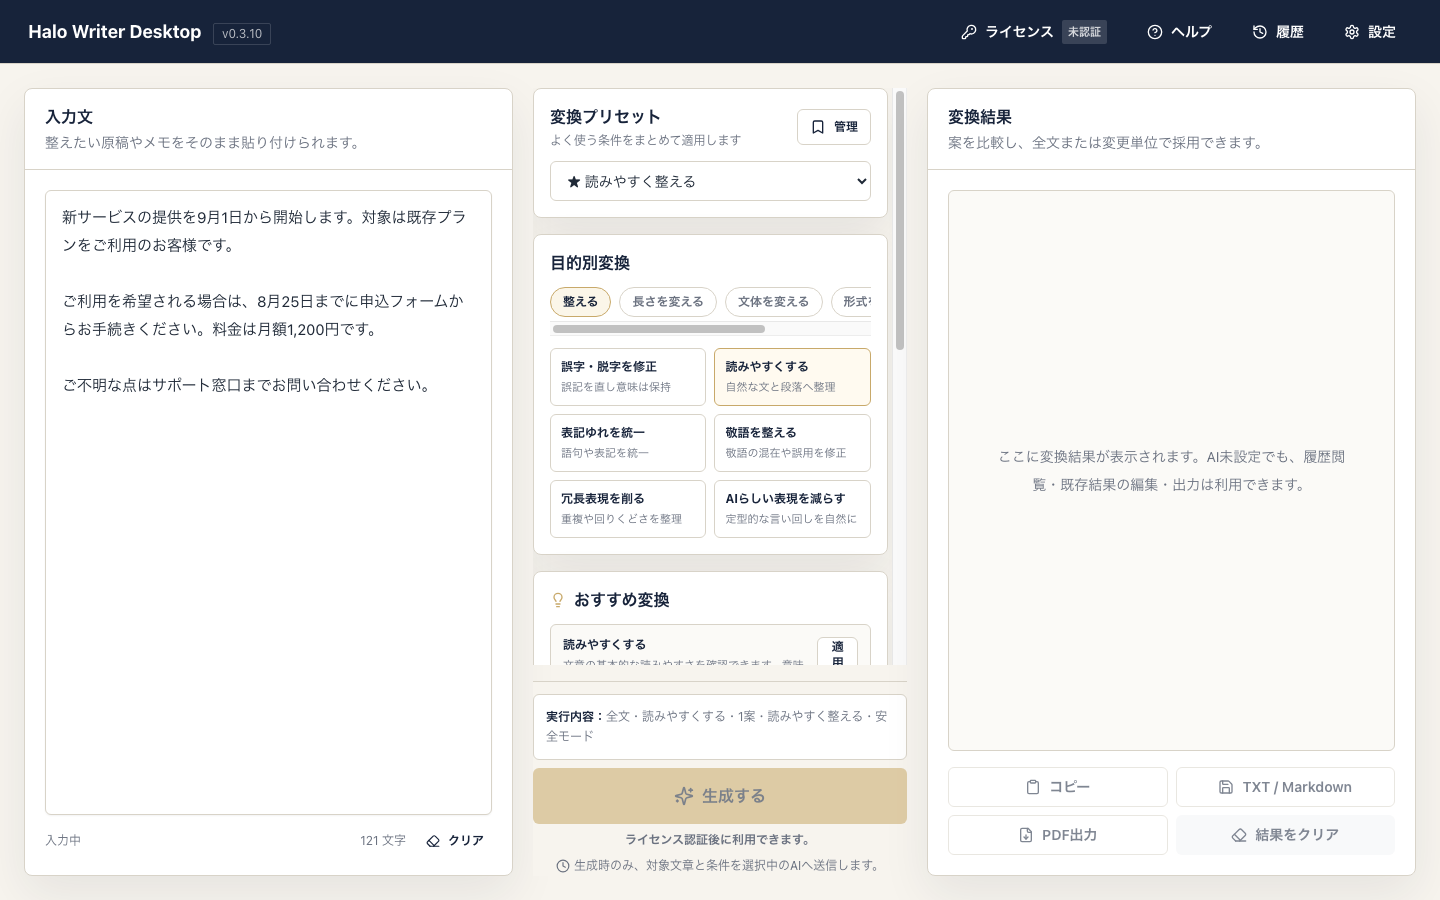1440x900 pixels.
Task: Open the ヘルプ help icon
Action: click(x=1155, y=32)
